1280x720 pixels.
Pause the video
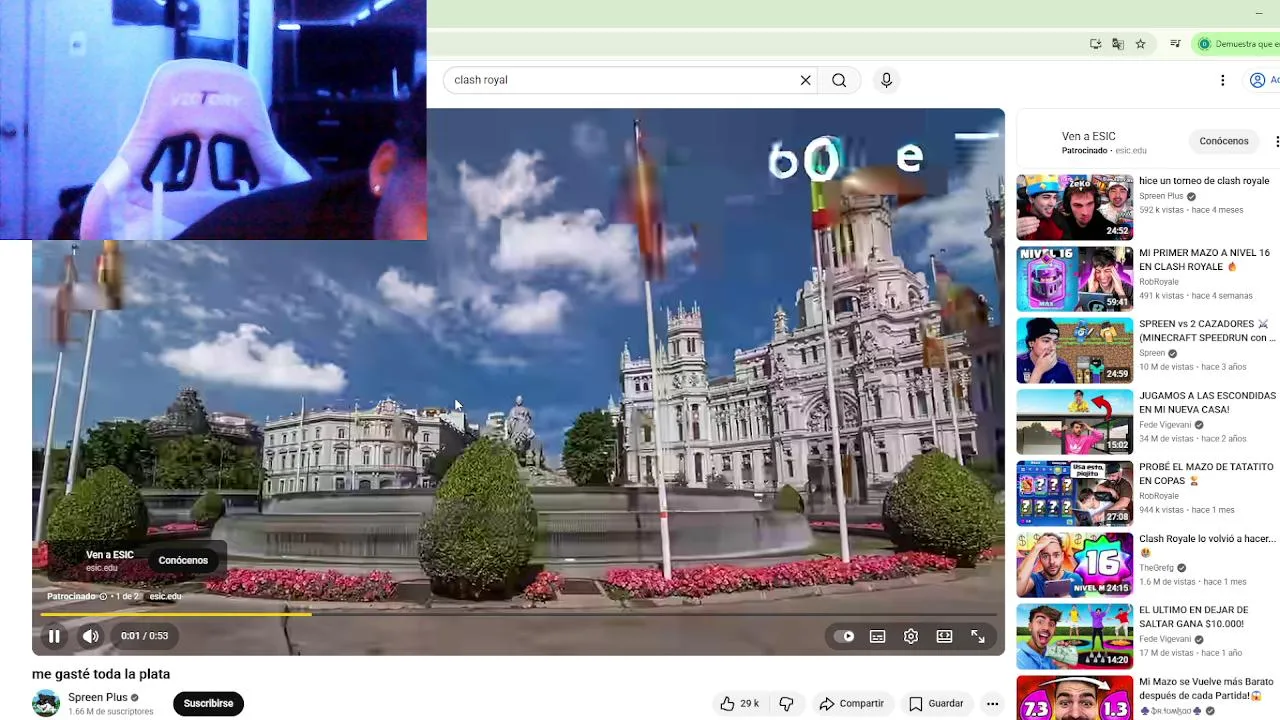coord(54,636)
